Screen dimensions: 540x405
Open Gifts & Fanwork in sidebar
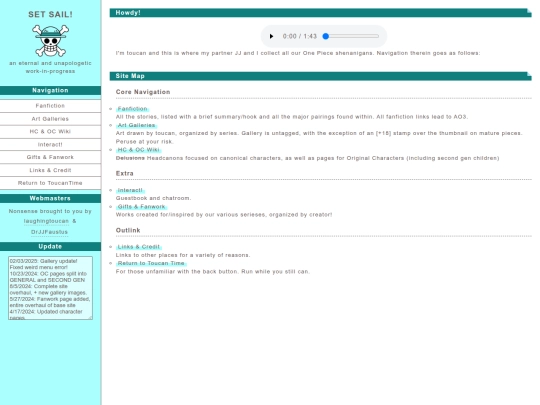(50, 157)
